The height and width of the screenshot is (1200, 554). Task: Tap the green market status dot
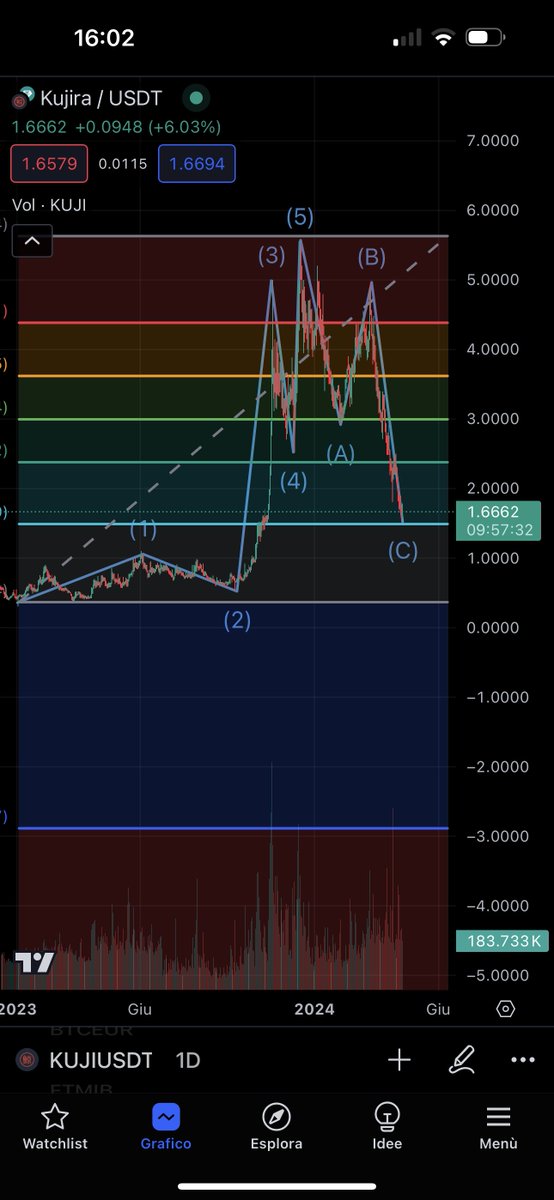click(x=197, y=98)
